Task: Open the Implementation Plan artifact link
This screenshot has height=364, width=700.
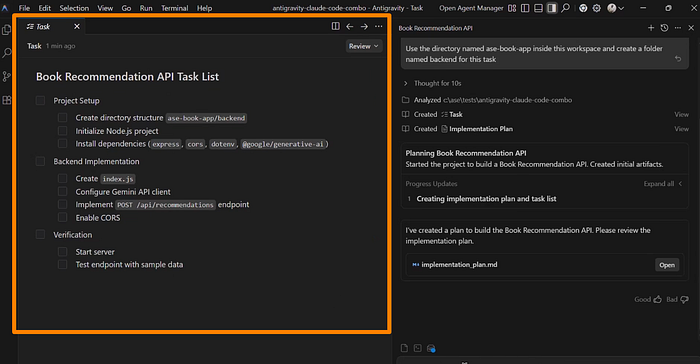Action: pos(477,129)
